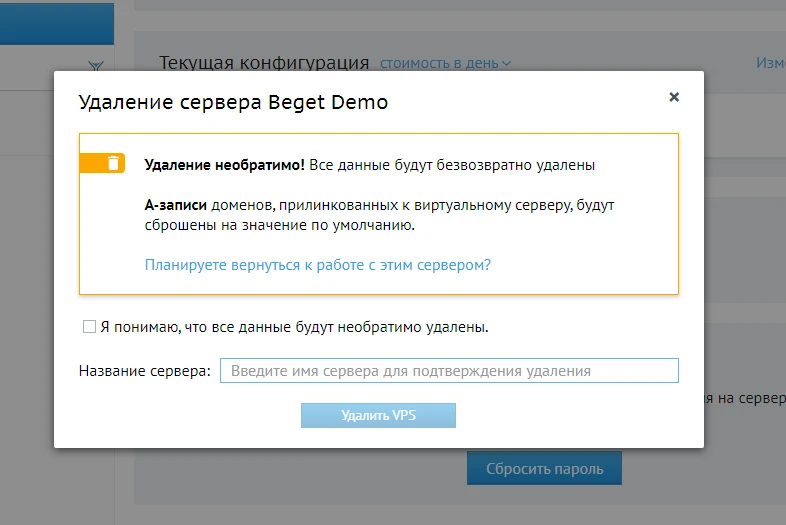Screen dimensions: 786x525
Task: Check the irreversible deletion acknowledgment checkbox
Action: coord(89,327)
